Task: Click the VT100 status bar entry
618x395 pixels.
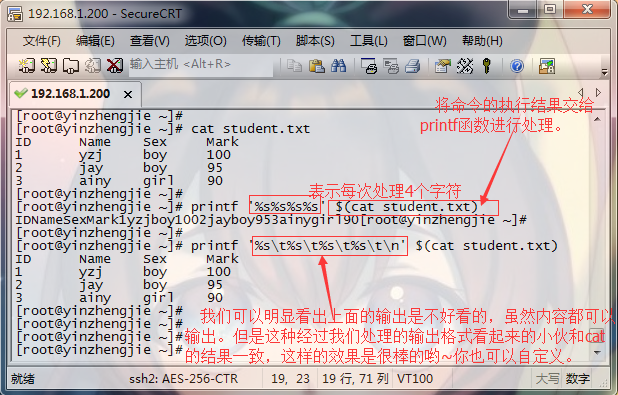Action: tap(415, 379)
